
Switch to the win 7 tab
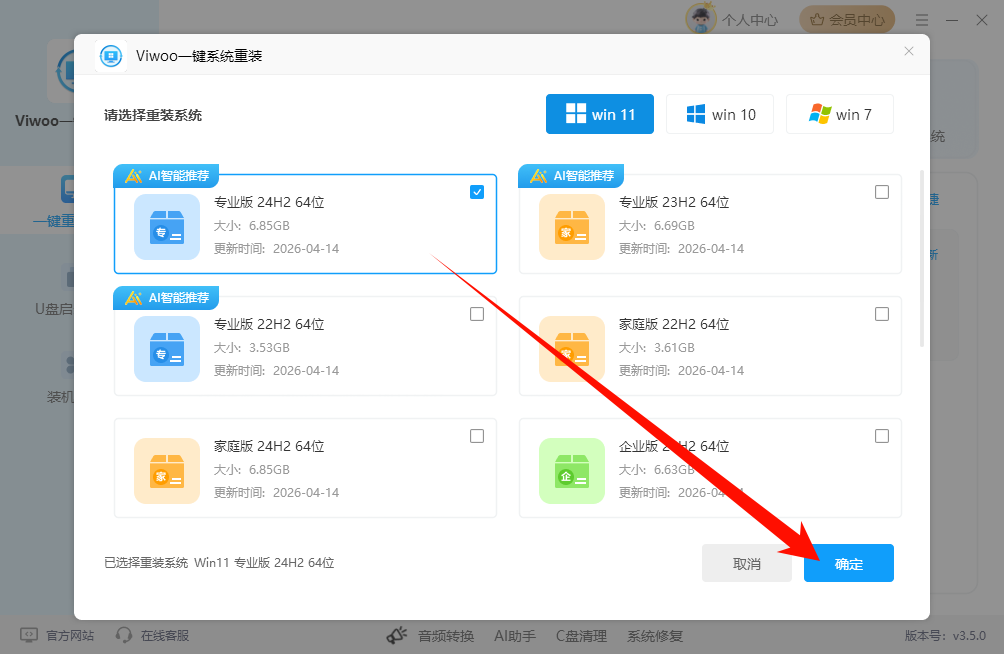tap(839, 114)
